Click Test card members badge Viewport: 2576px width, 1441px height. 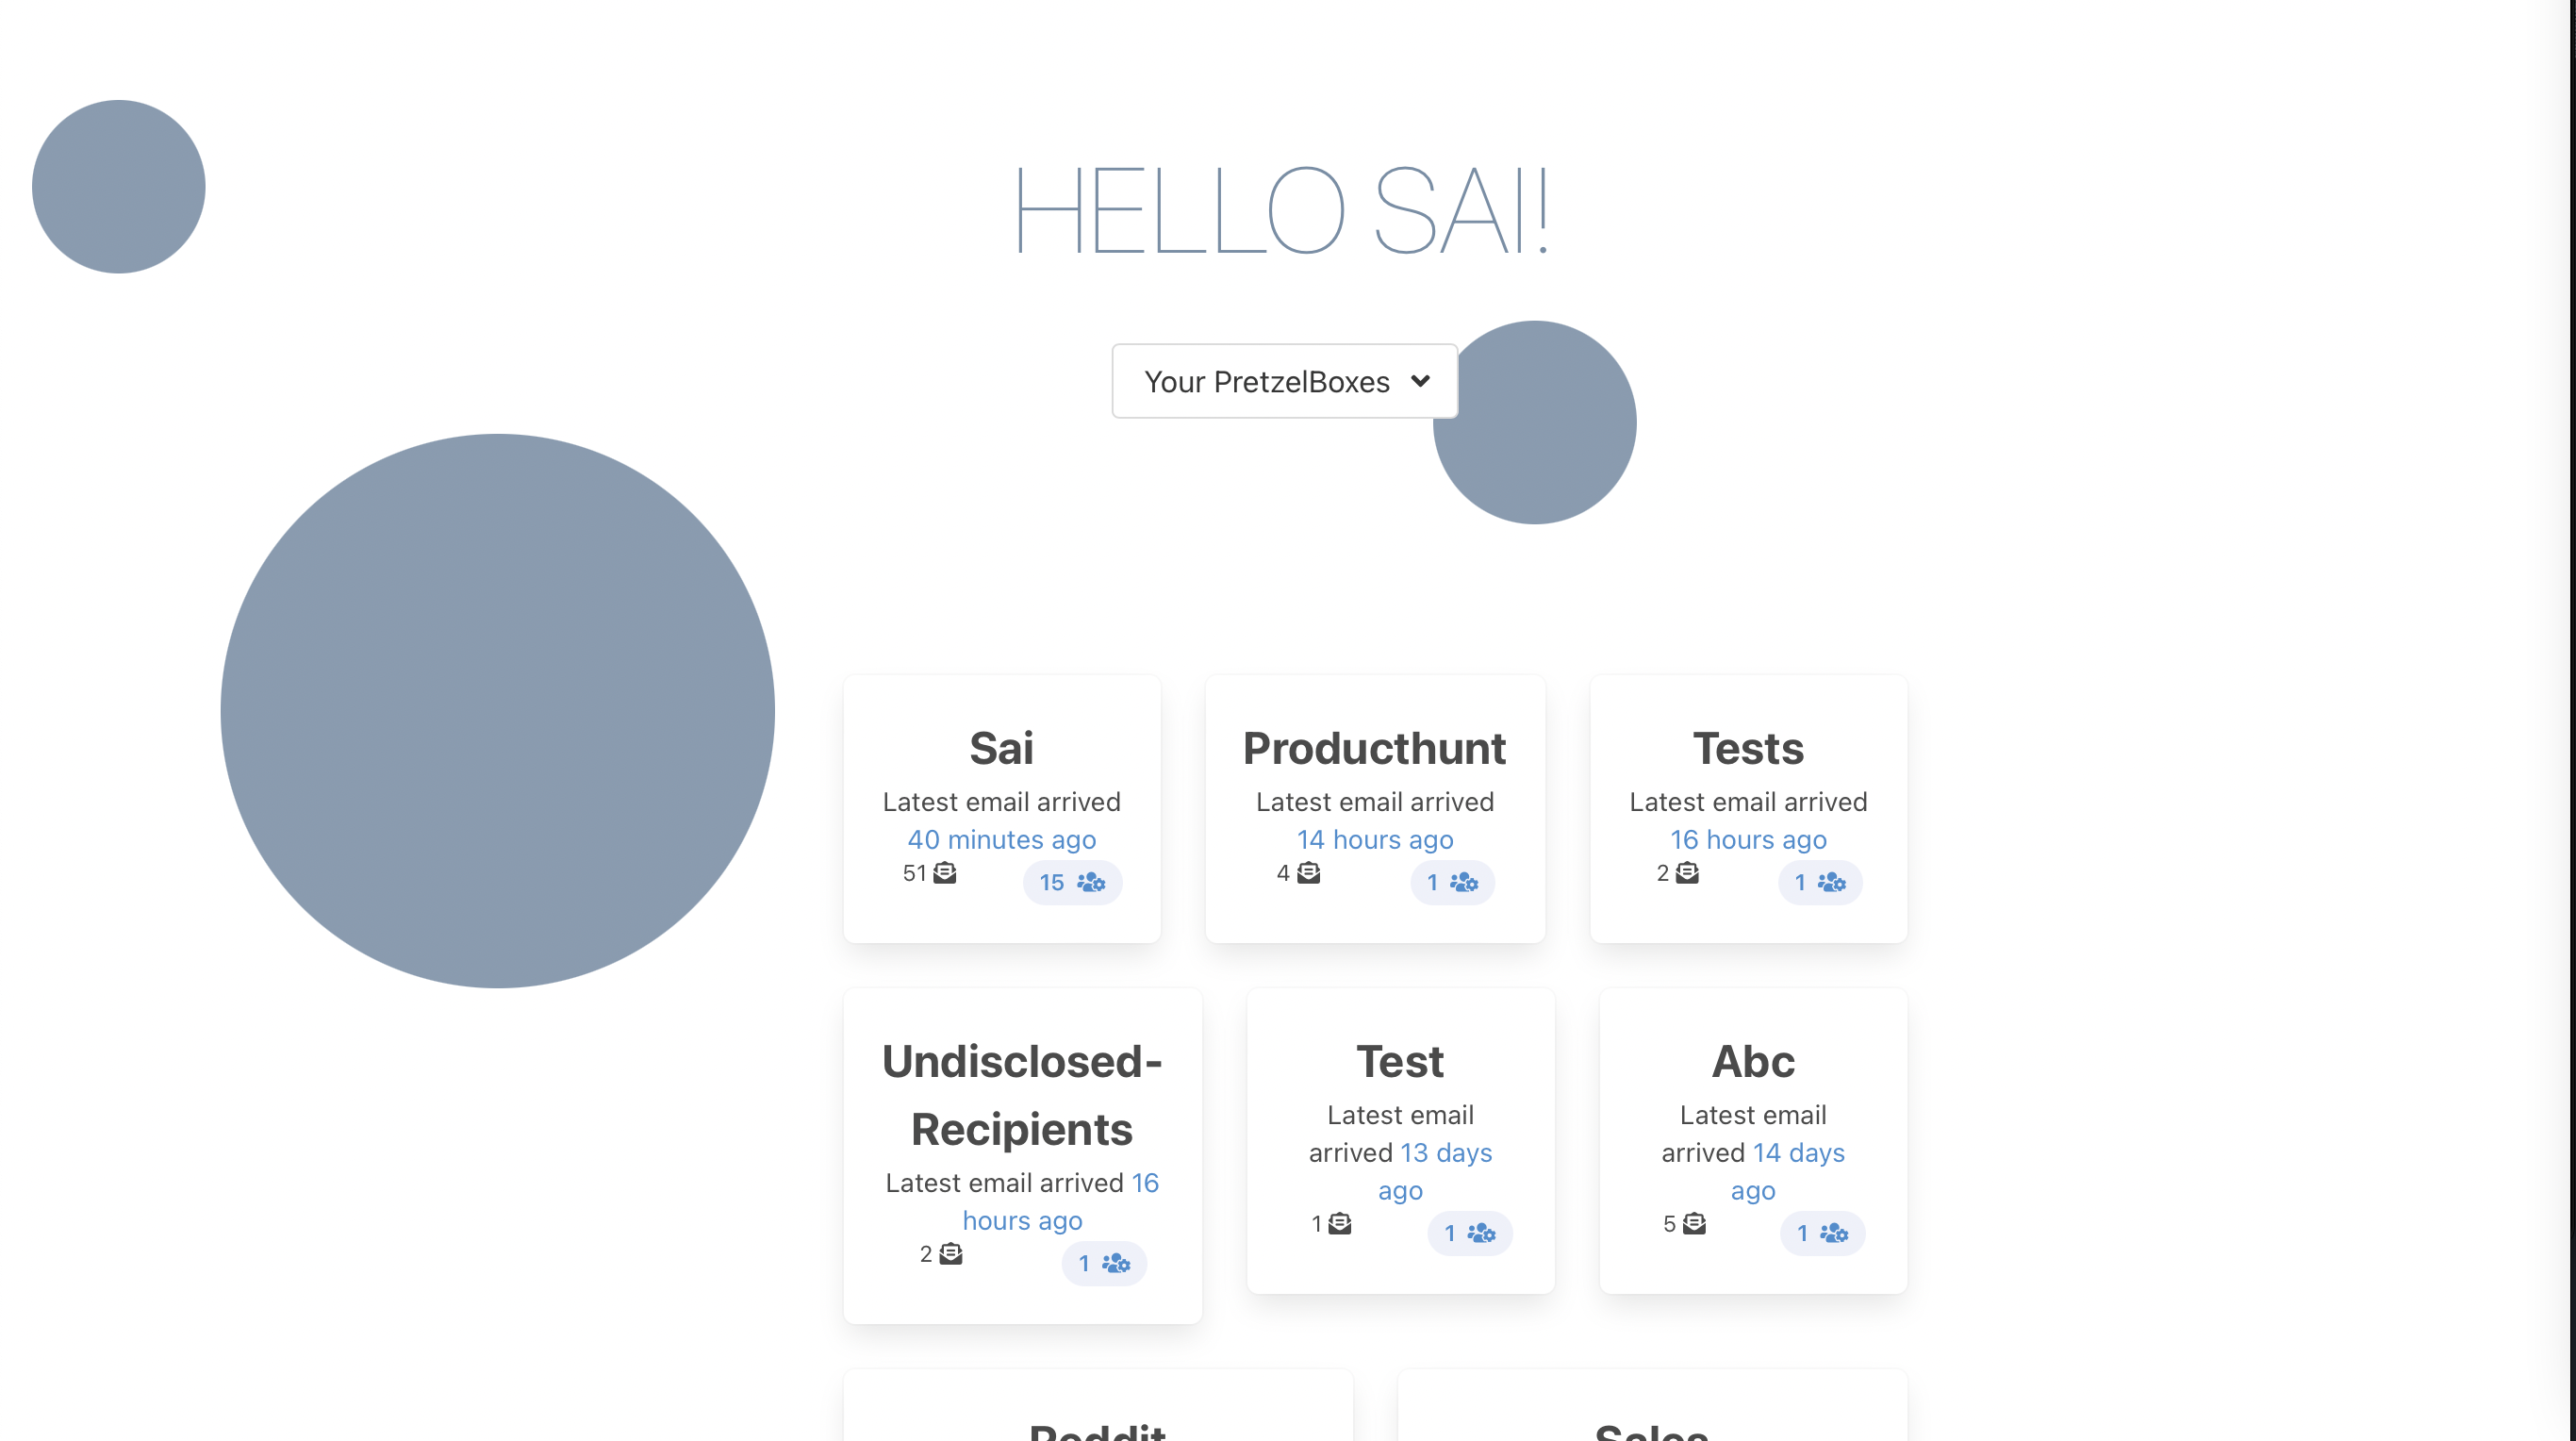(x=1469, y=1233)
